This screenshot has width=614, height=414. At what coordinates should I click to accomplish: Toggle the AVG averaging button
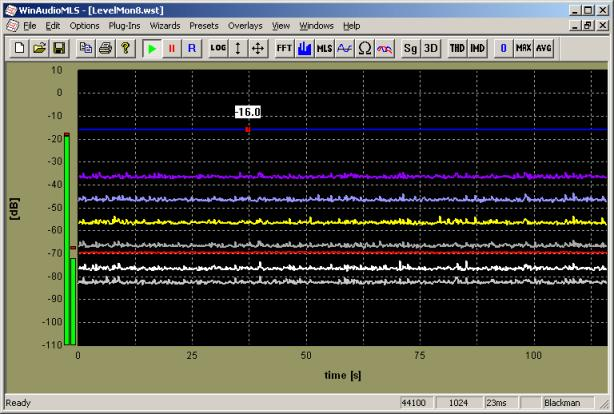pos(543,48)
